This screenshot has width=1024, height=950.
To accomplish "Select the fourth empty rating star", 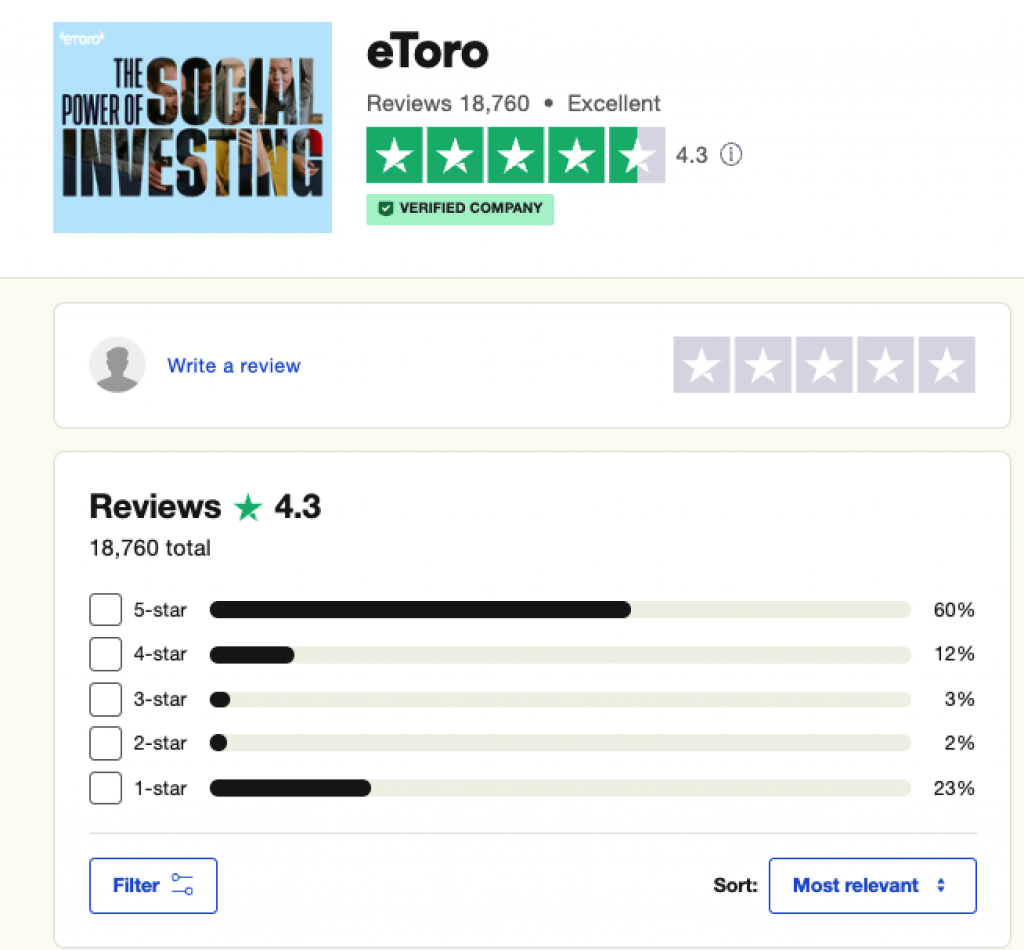I will point(886,365).
